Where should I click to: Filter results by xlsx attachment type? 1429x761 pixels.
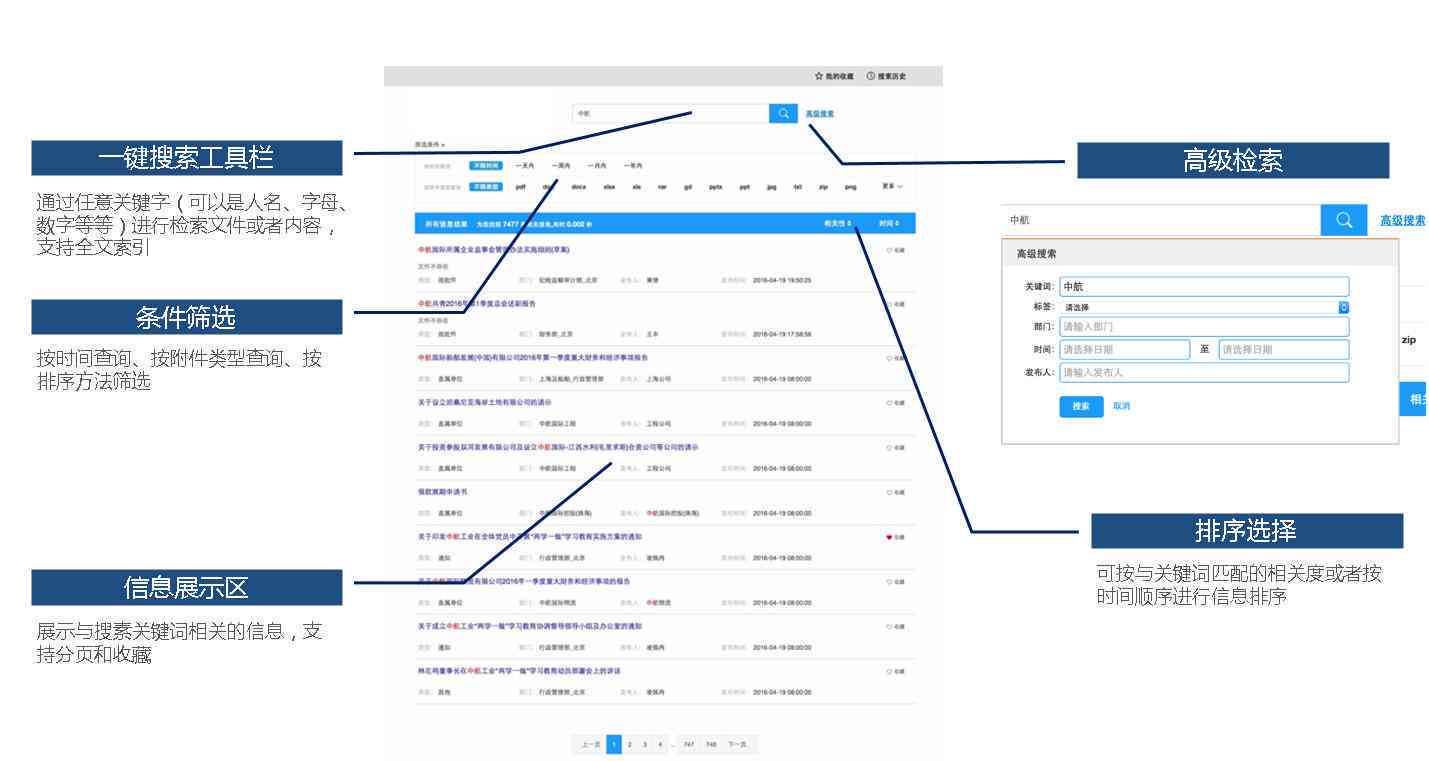coord(609,186)
